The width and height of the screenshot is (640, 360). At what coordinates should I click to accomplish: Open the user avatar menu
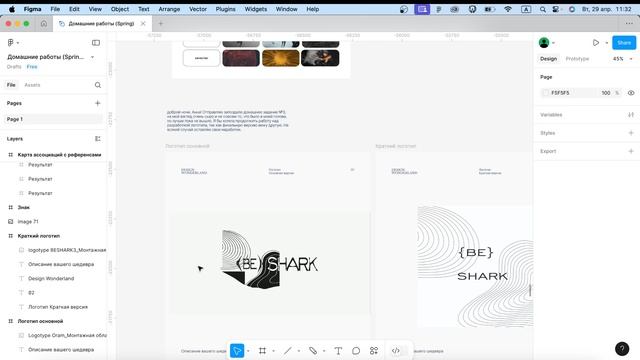pyautogui.click(x=544, y=42)
